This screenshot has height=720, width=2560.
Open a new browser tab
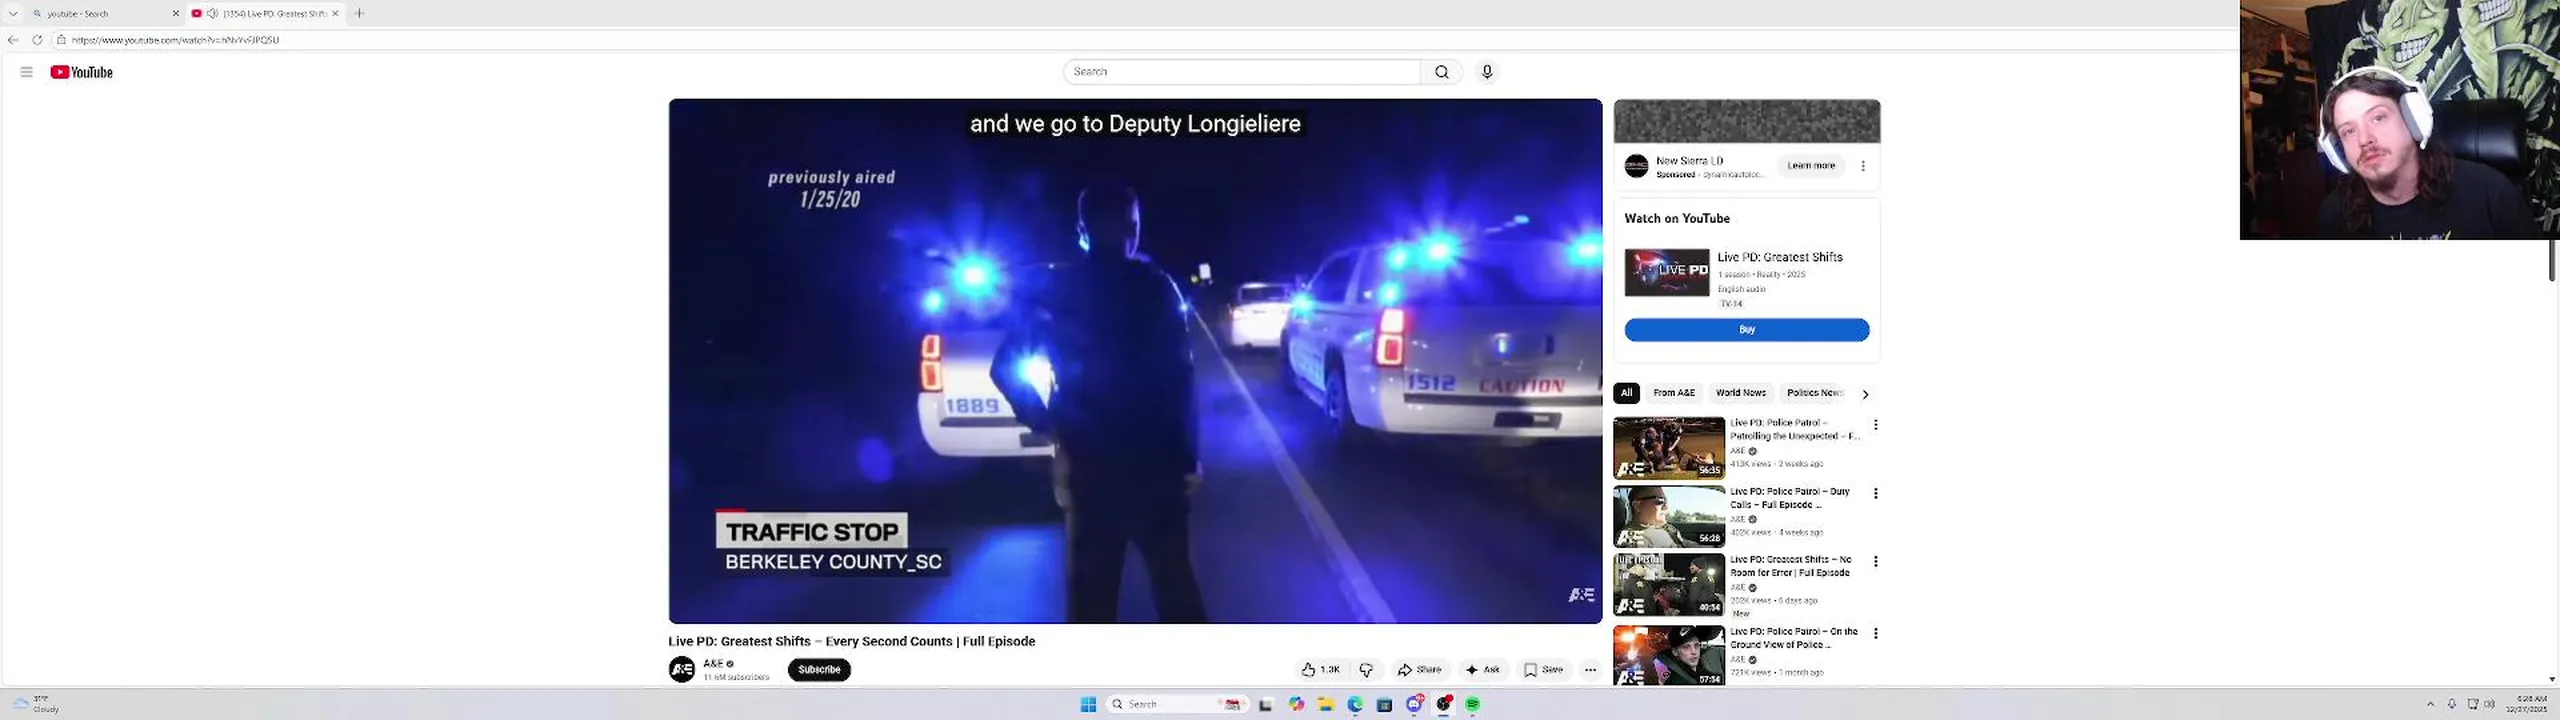pos(359,13)
